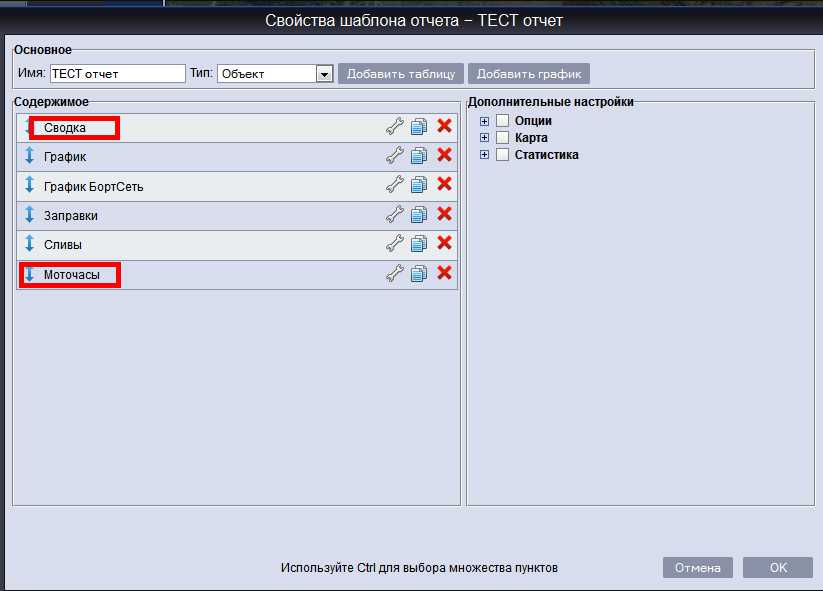The image size is (823, 591).
Task: Copy the График БортСеть item
Action: point(419,185)
